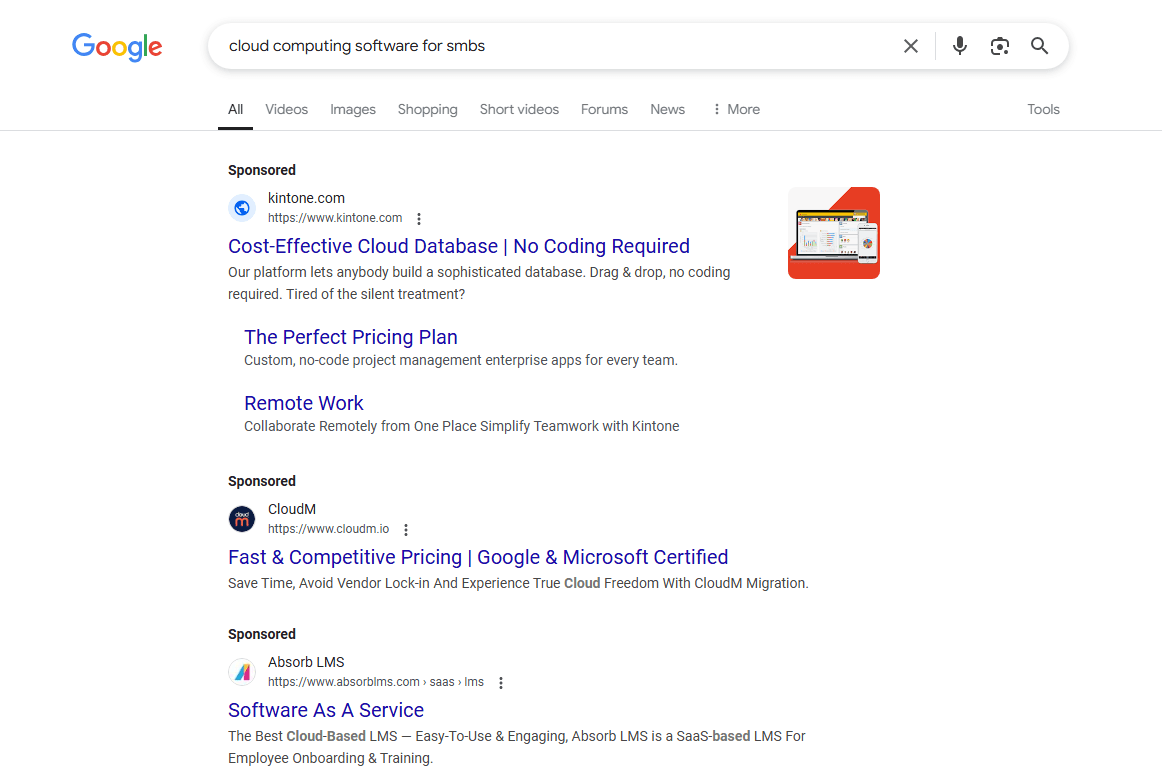1162x784 pixels.
Task: Click in the search query input field
Action: coord(556,46)
